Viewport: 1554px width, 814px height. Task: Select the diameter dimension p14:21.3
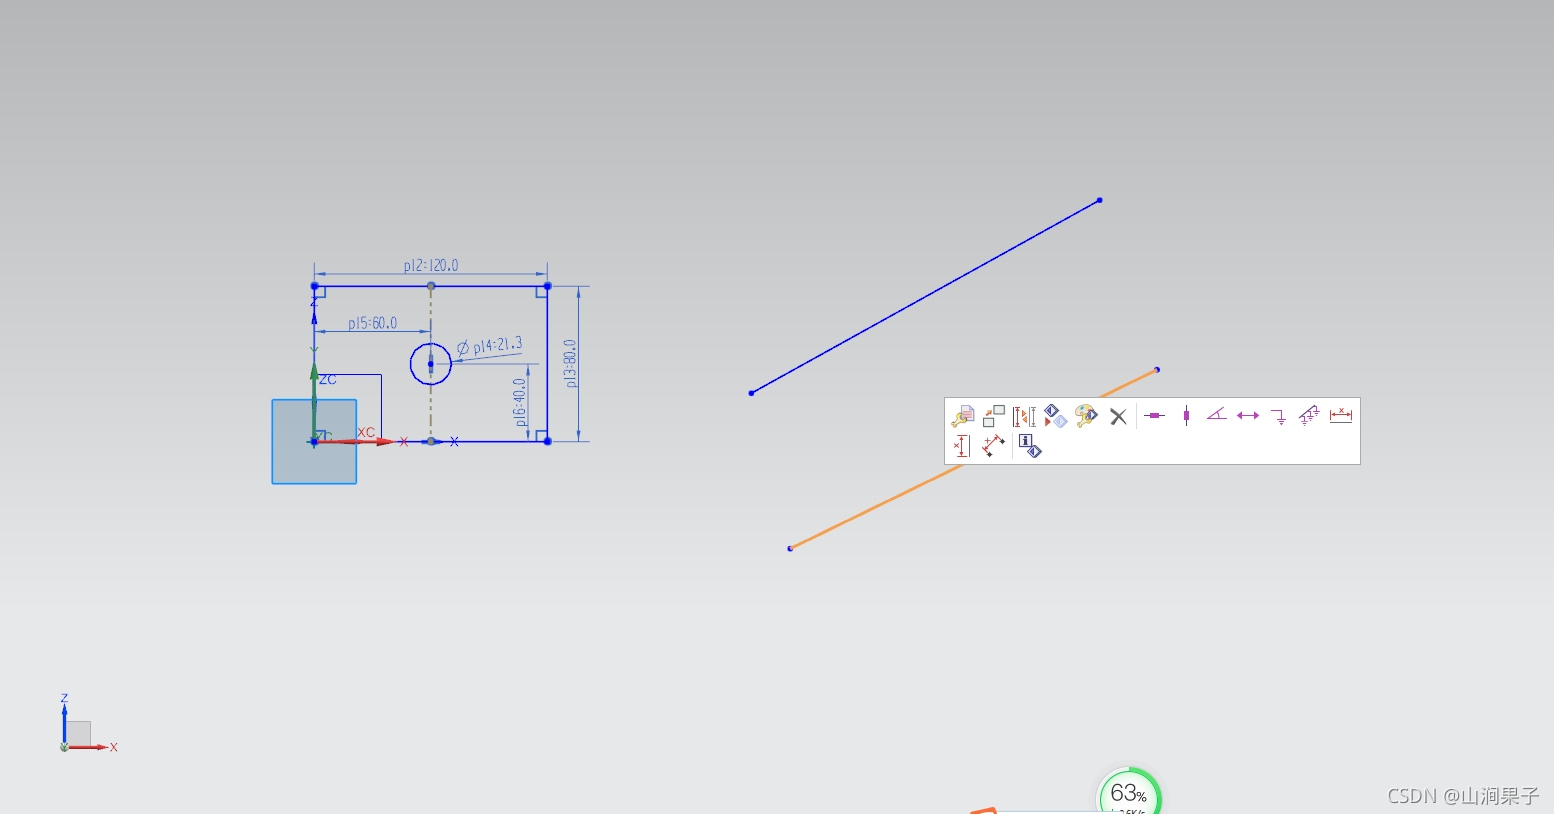coord(490,346)
